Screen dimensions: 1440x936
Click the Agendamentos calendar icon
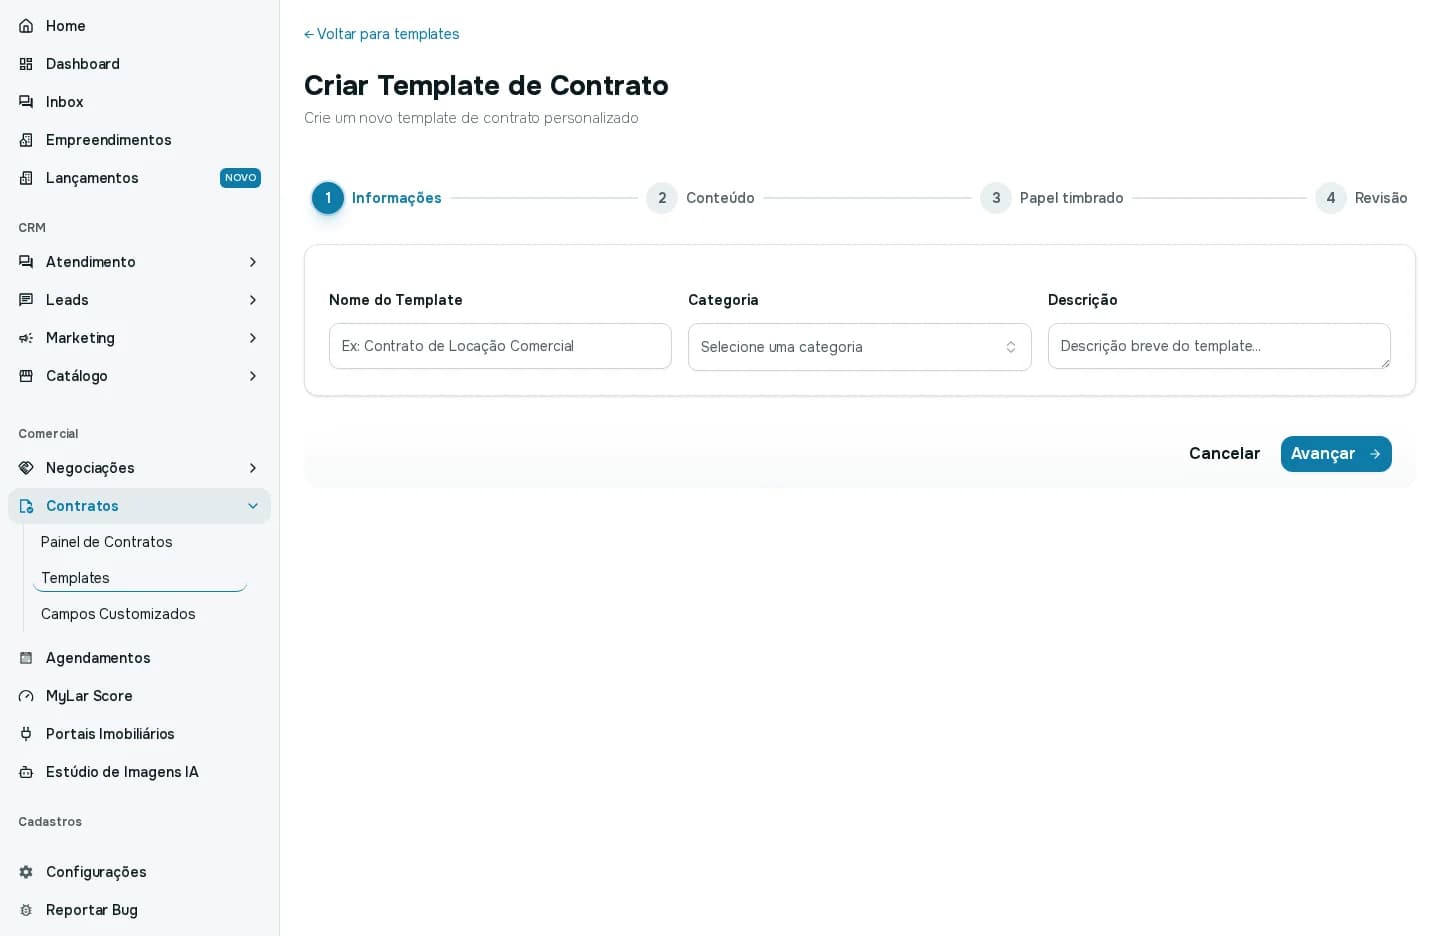coord(26,658)
